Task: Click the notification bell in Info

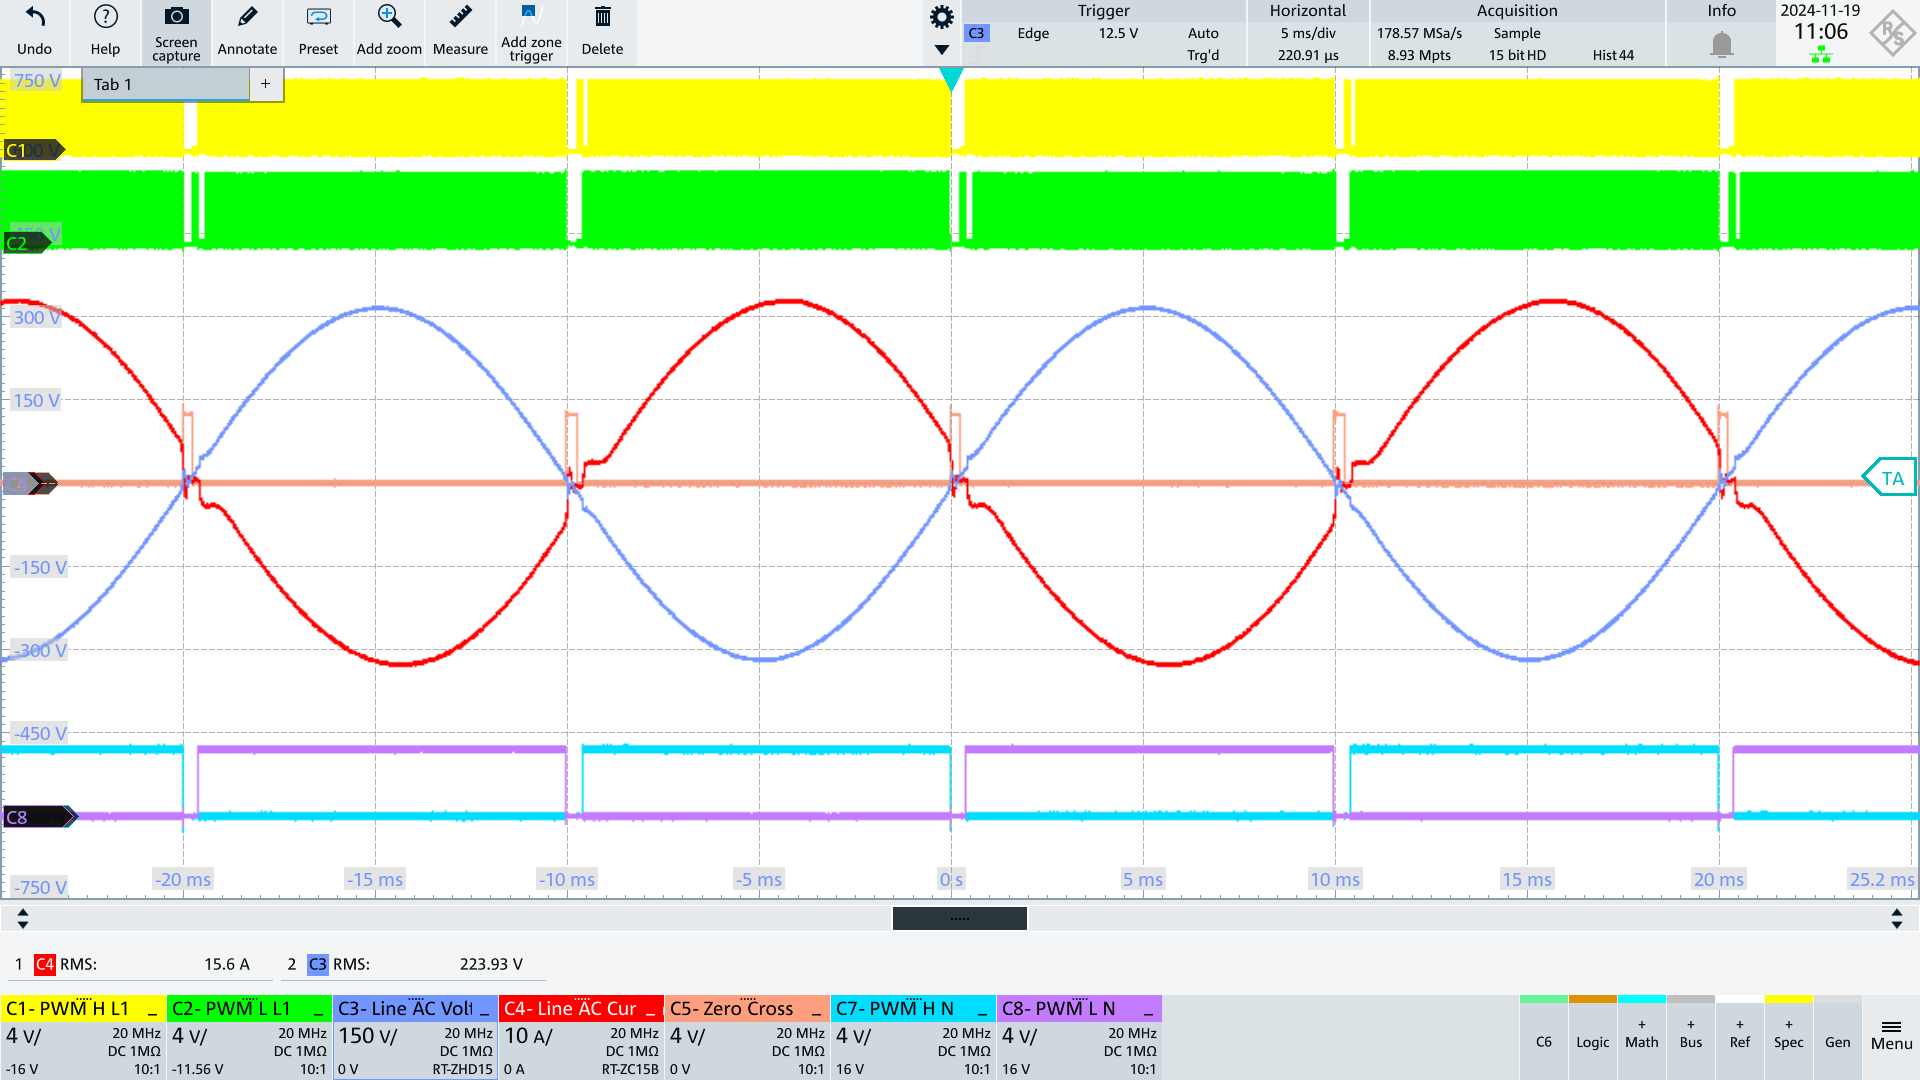Action: pos(1721,45)
